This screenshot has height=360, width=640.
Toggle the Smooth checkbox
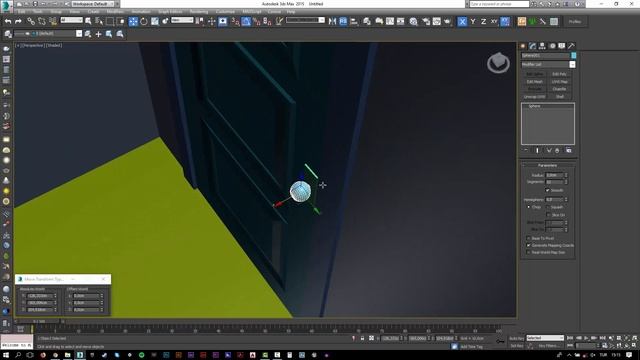(x=548, y=190)
